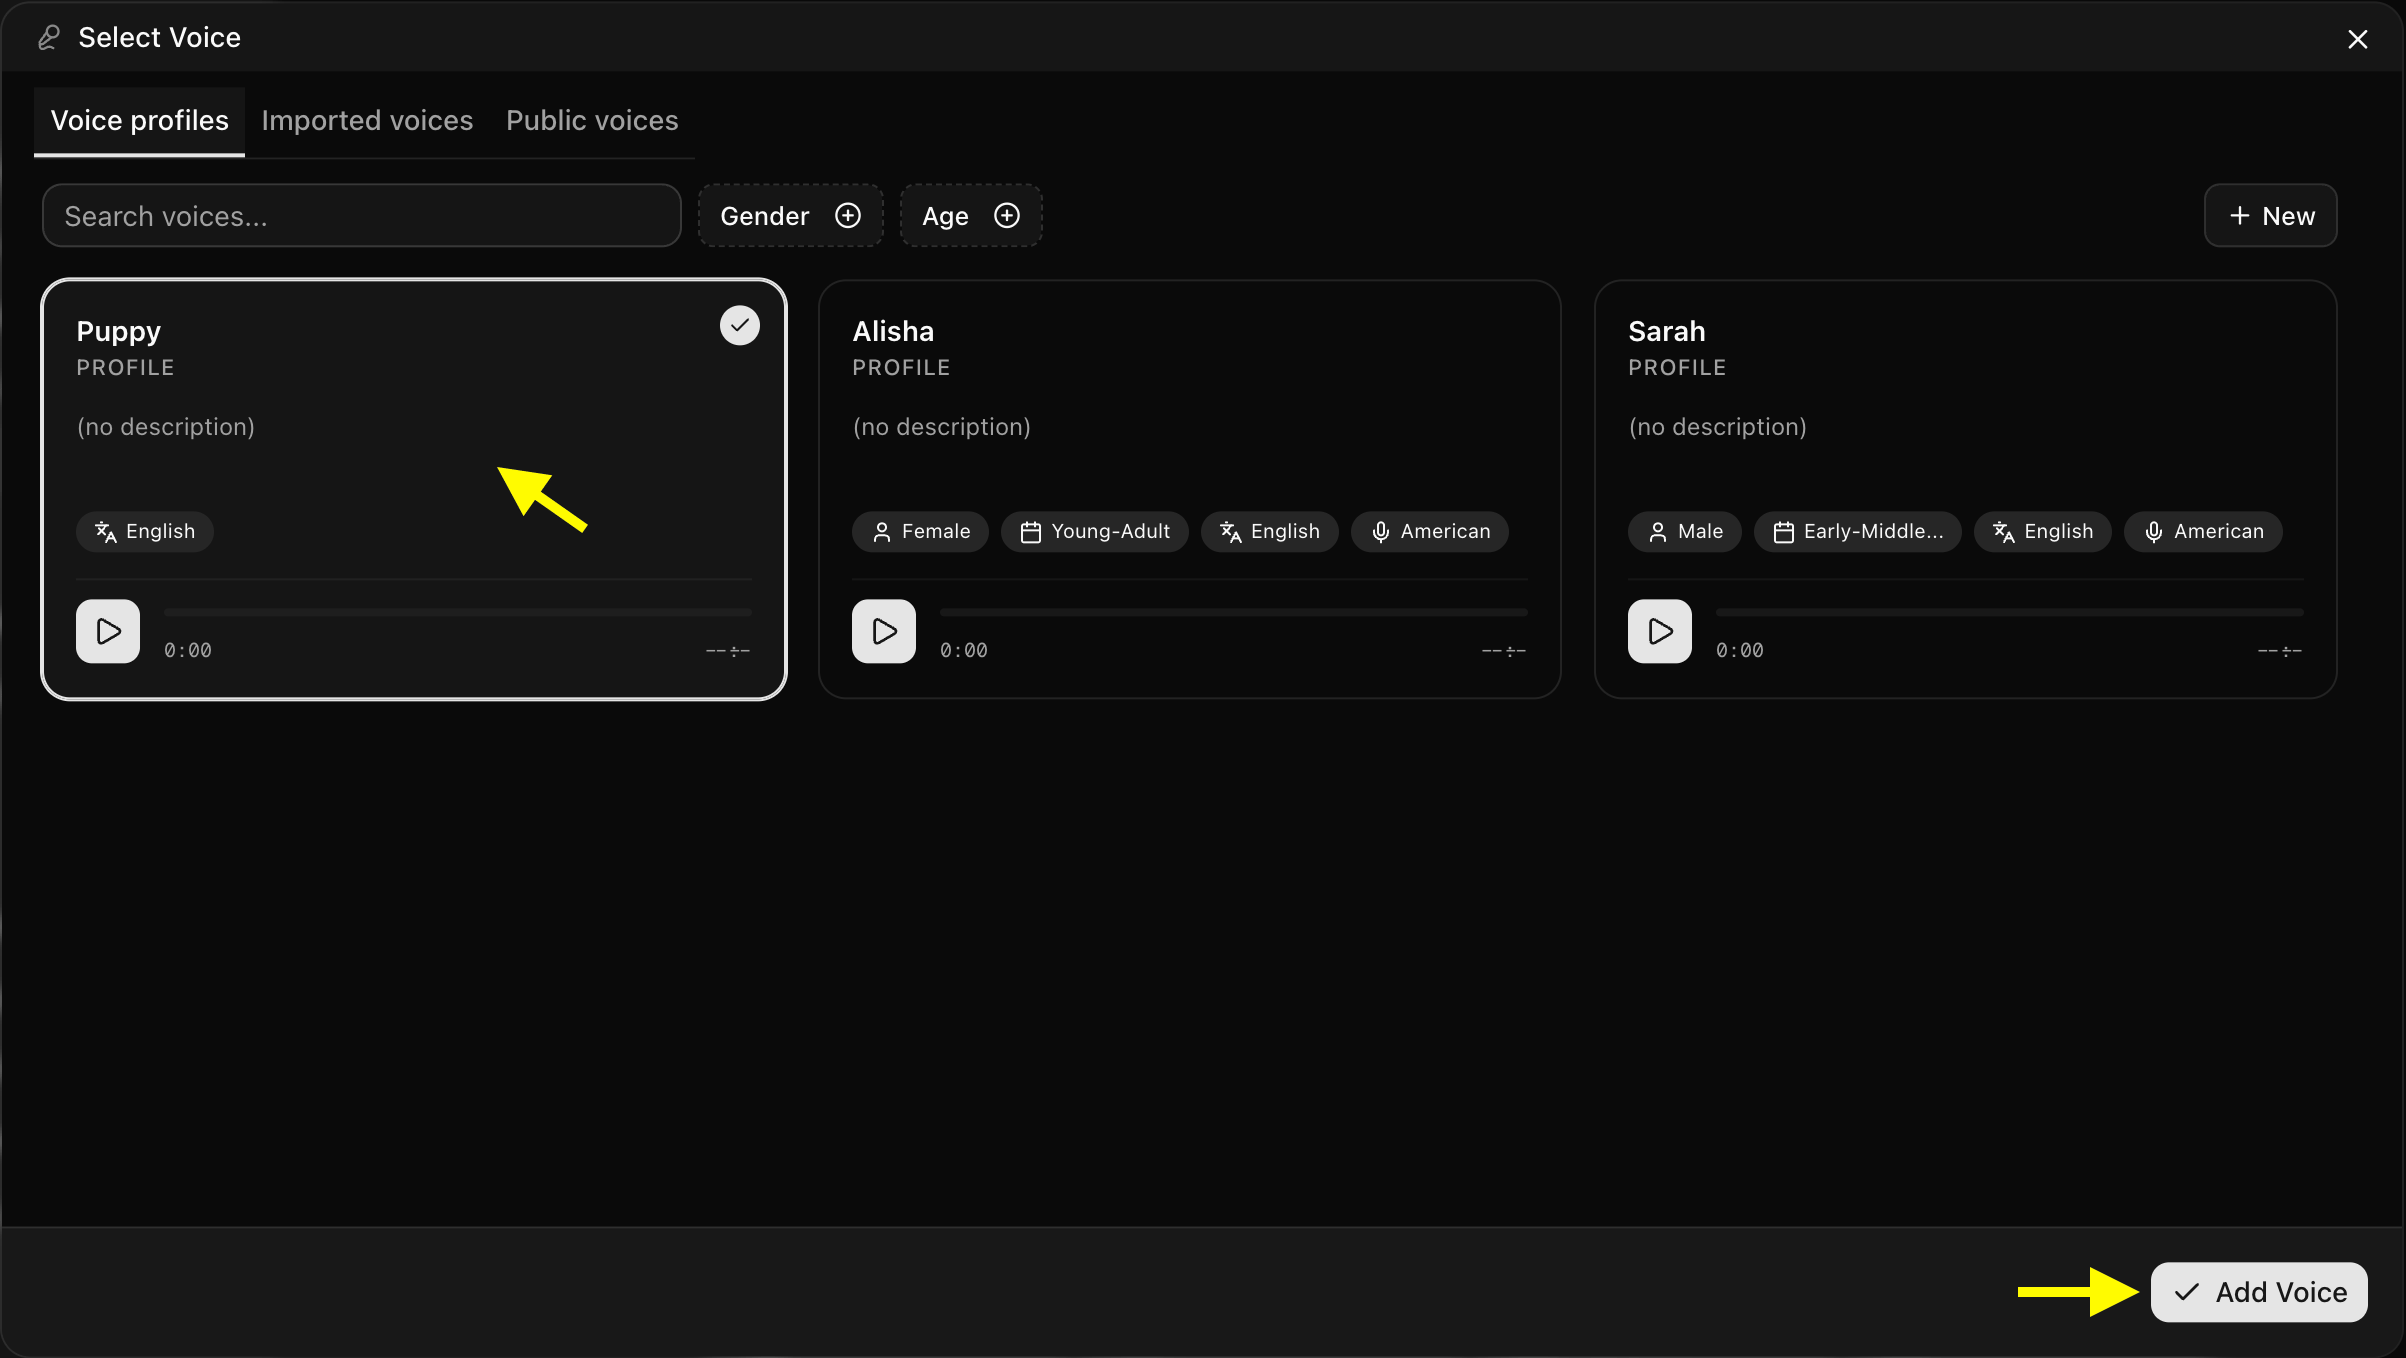This screenshot has width=2406, height=1358.
Task: Create a New voice profile
Action: pos(2270,215)
